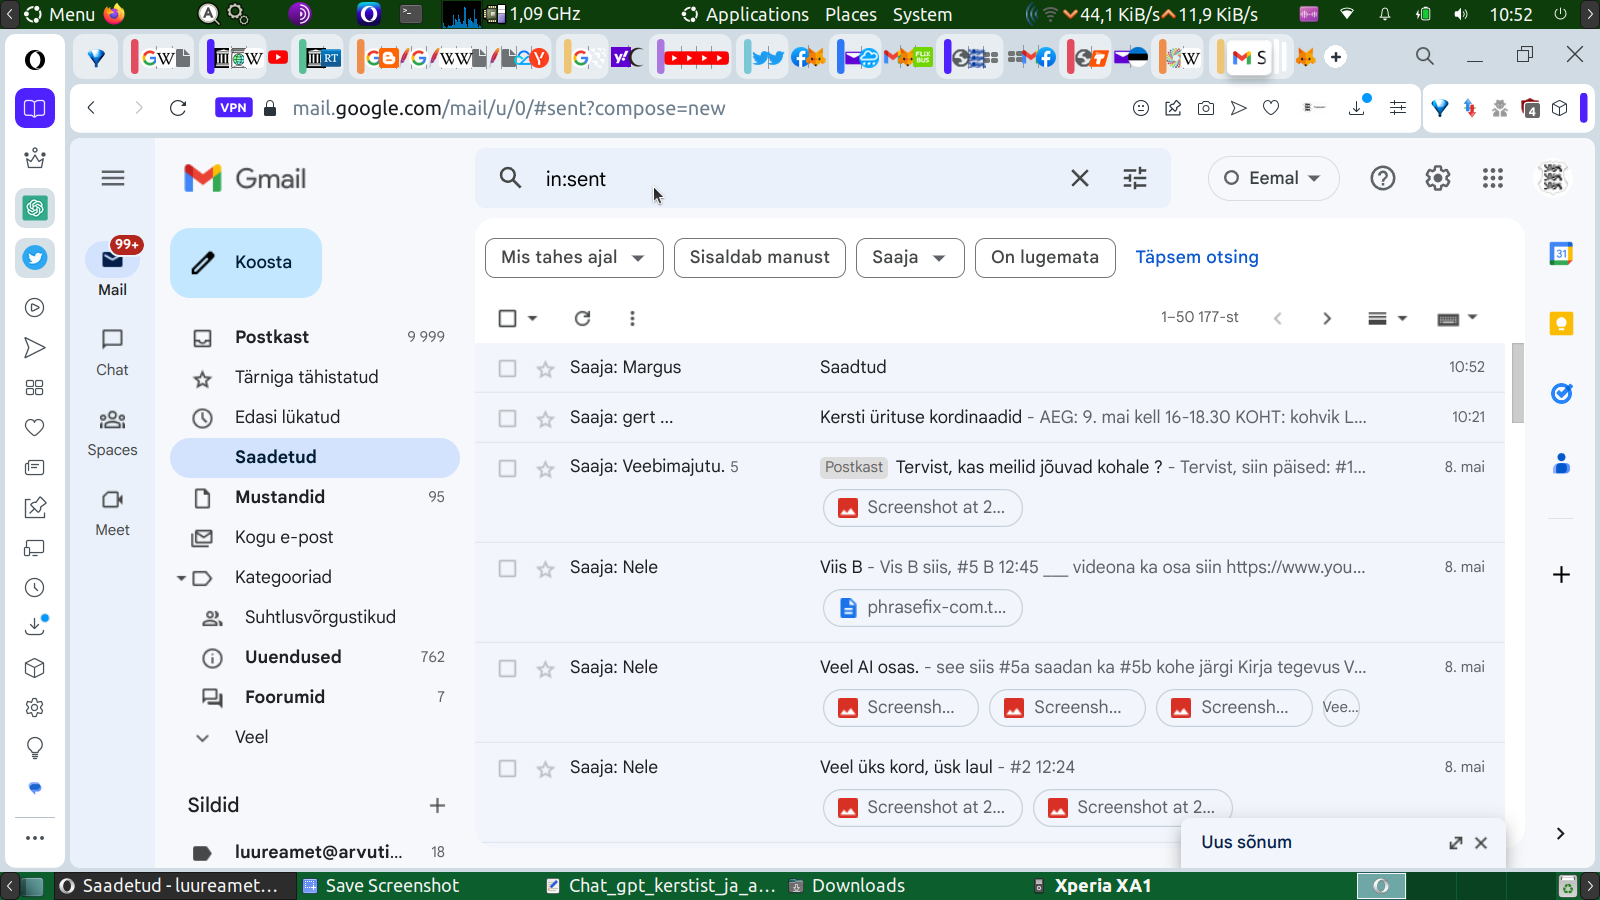This screenshot has width=1600, height=900.
Task: Open the Gmail main menu hamburger icon
Action: 113,178
